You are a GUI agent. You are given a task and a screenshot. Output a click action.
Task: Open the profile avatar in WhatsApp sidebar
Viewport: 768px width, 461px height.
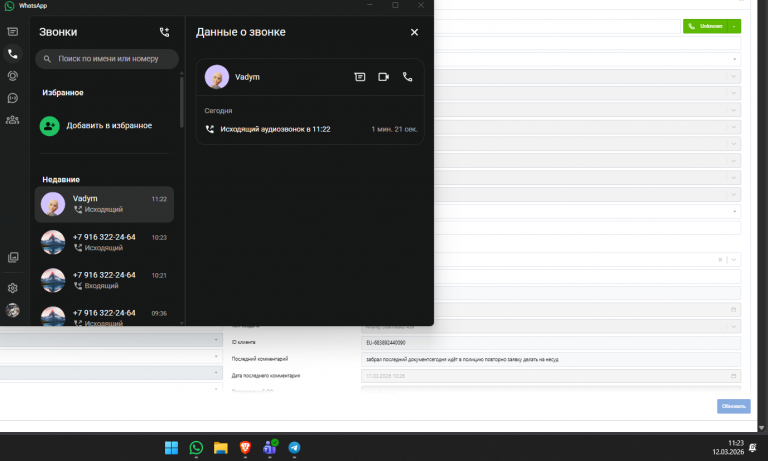(13, 310)
